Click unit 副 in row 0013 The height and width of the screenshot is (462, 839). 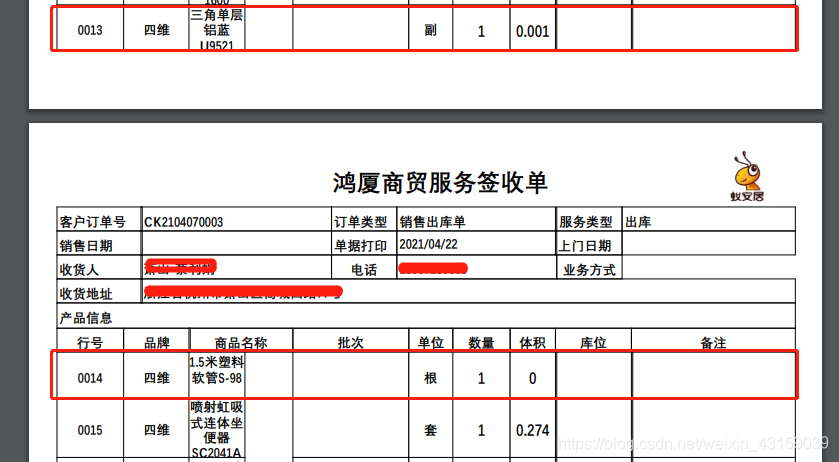(x=431, y=31)
